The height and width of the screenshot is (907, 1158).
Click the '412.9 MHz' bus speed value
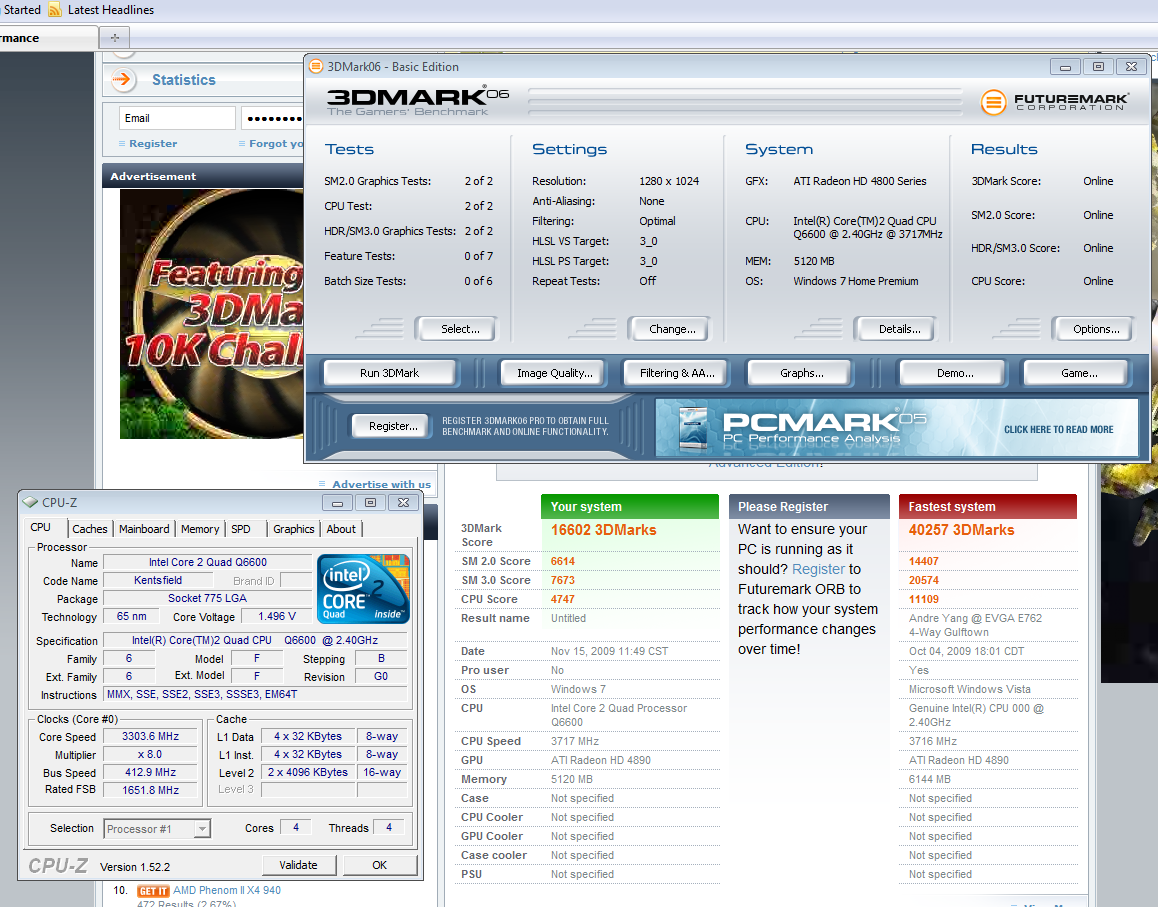pos(151,772)
